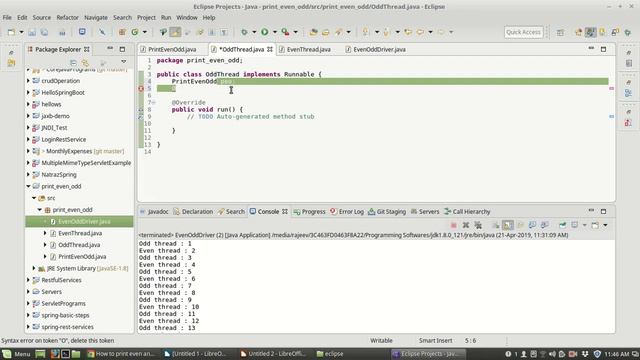
Task: Open the Run button dropdown arrow
Action: click(275, 32)
